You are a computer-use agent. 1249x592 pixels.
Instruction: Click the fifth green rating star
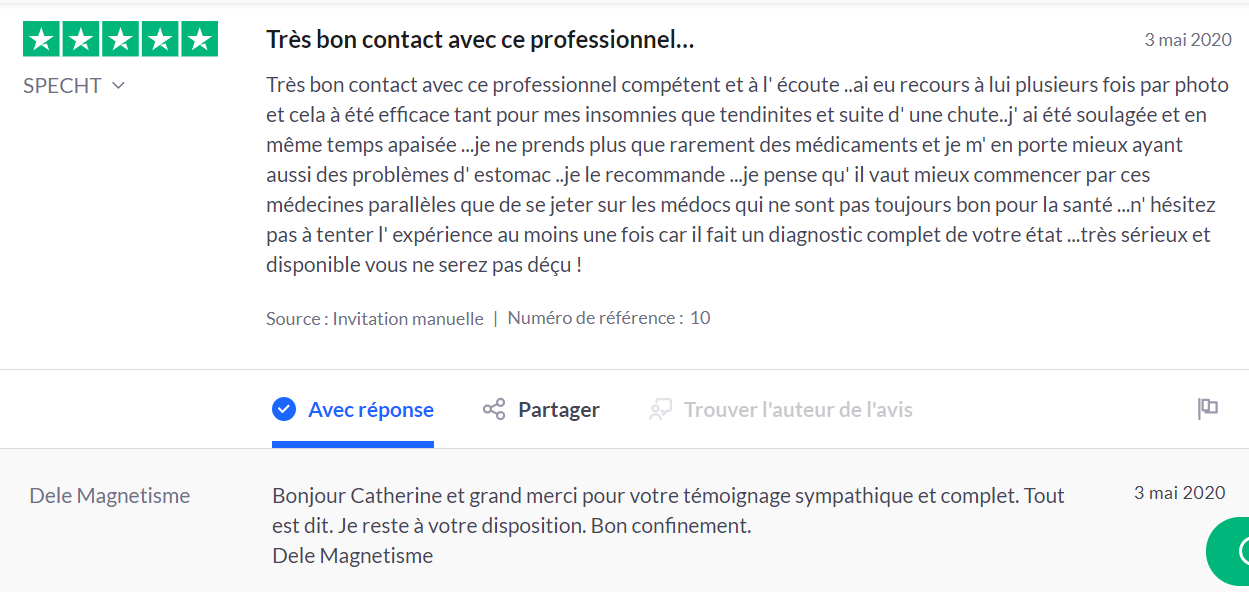[x=200, y=39]
